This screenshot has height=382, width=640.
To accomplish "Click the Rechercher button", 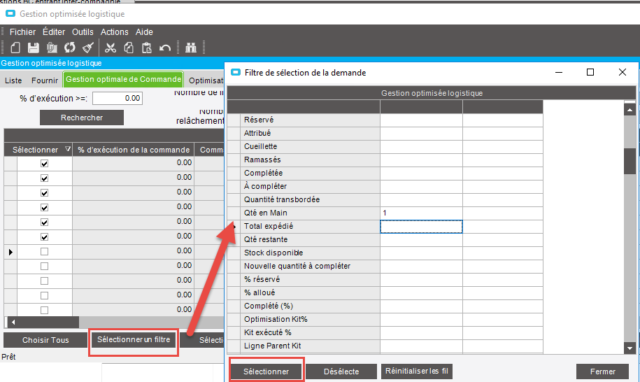I will (x=82, y=118).
